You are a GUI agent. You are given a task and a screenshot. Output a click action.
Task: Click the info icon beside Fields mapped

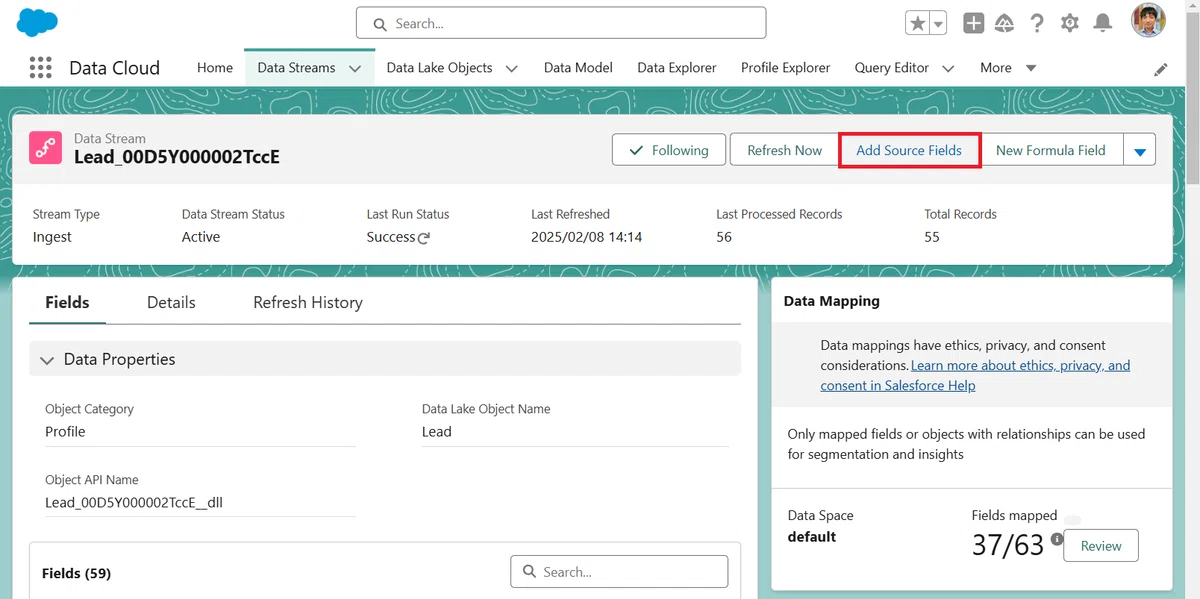point(1057,540)
